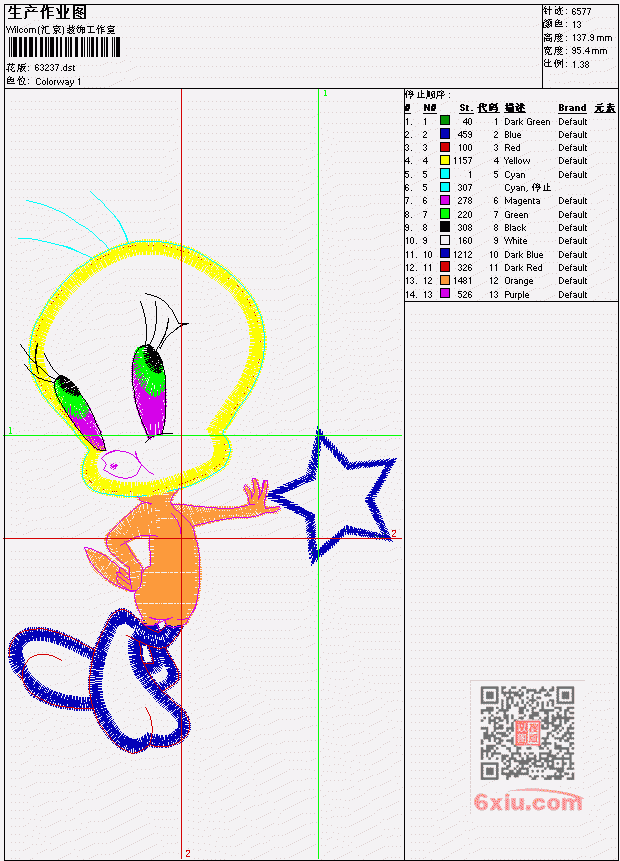Select the White description in row 10
The width and height of the screenshot is (620, 861).
(x=515, y=241)
